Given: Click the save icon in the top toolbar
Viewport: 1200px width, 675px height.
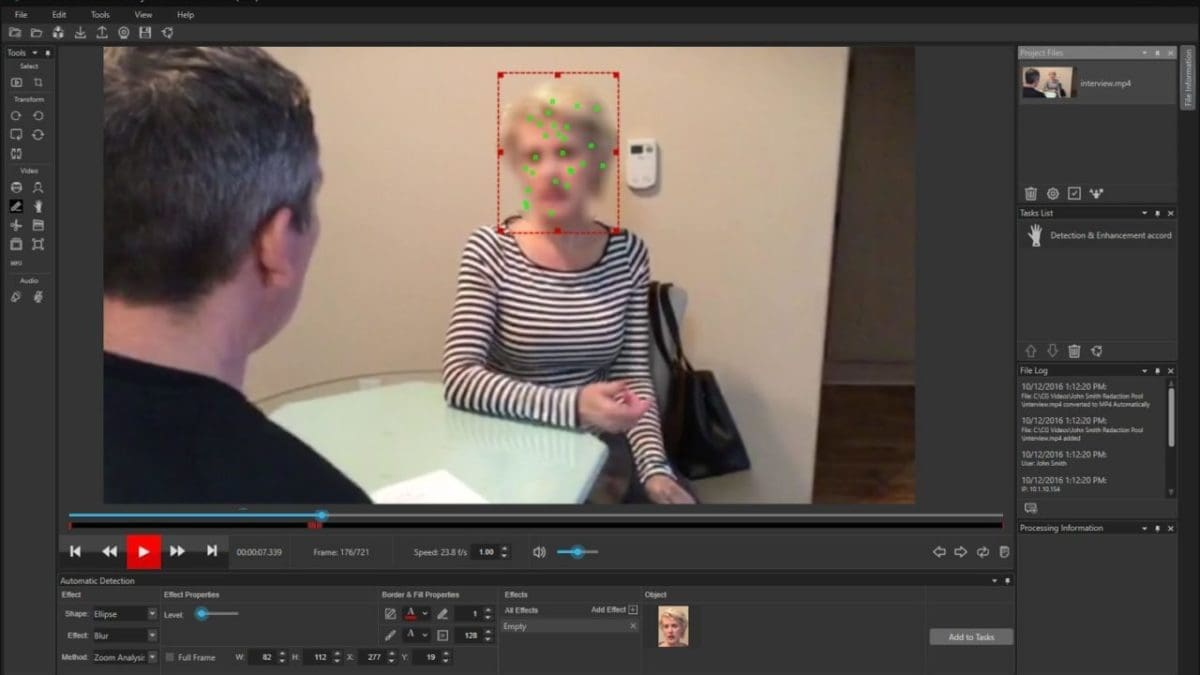Looking at the screenshot, I should tap(145, 33).
